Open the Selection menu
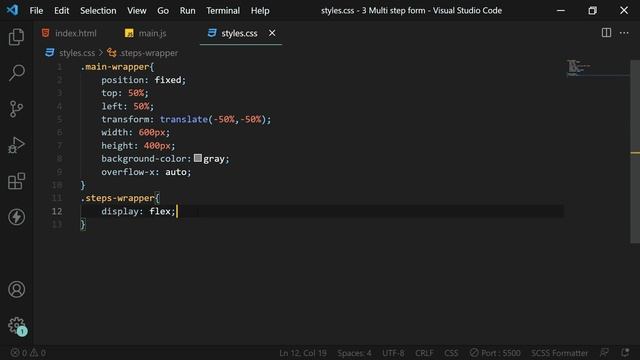Viewport: 640px width, 360px height. point(98,11)
